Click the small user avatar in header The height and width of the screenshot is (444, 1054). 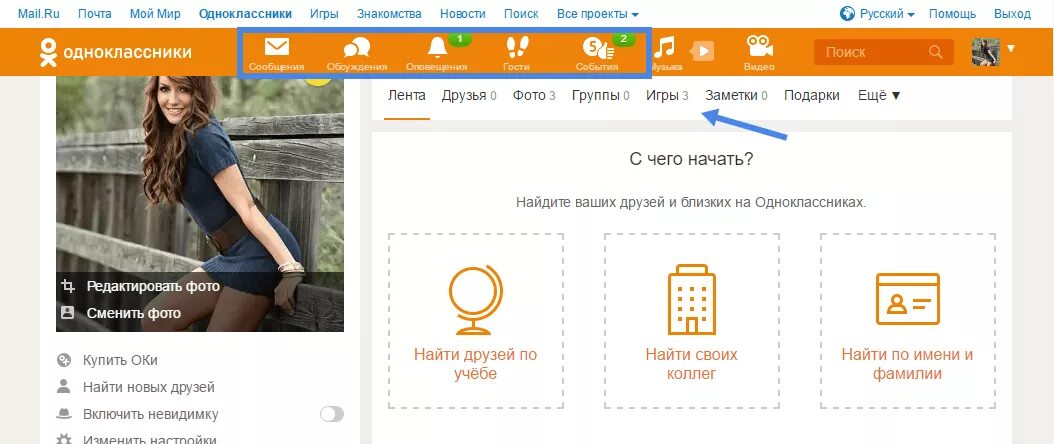(985, 52)
